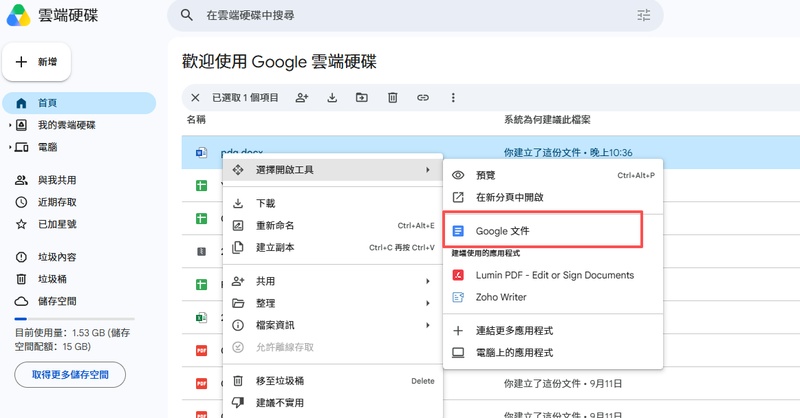Expand the 共用 submenu arrow
This screenshot has height=418, width=800.
pos(428,281)
